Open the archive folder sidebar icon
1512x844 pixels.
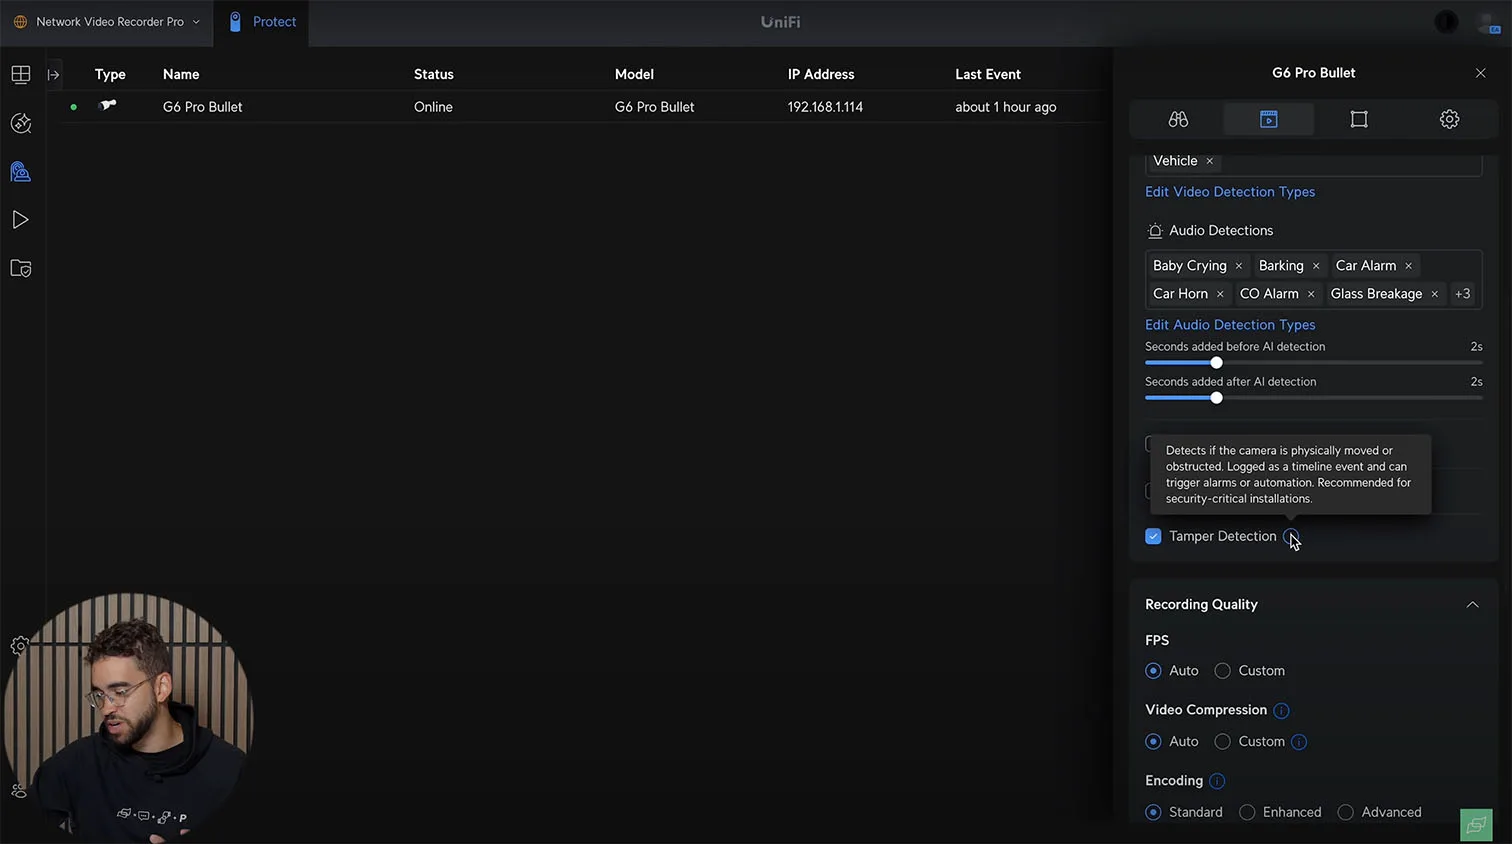click(21, 268)
